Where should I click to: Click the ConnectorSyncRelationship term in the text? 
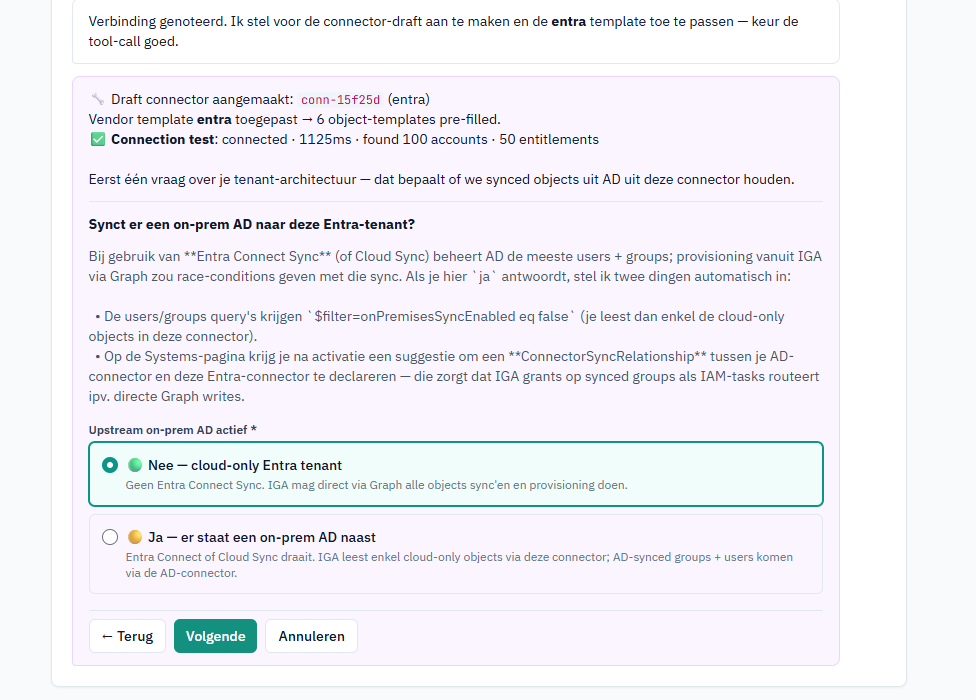click(x=608, y=357)
